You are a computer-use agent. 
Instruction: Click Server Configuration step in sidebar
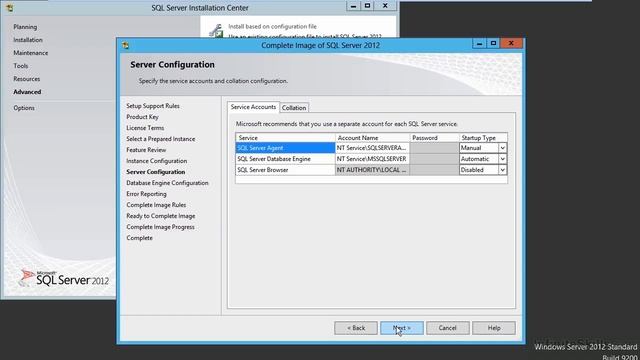(x=156, y=172)
